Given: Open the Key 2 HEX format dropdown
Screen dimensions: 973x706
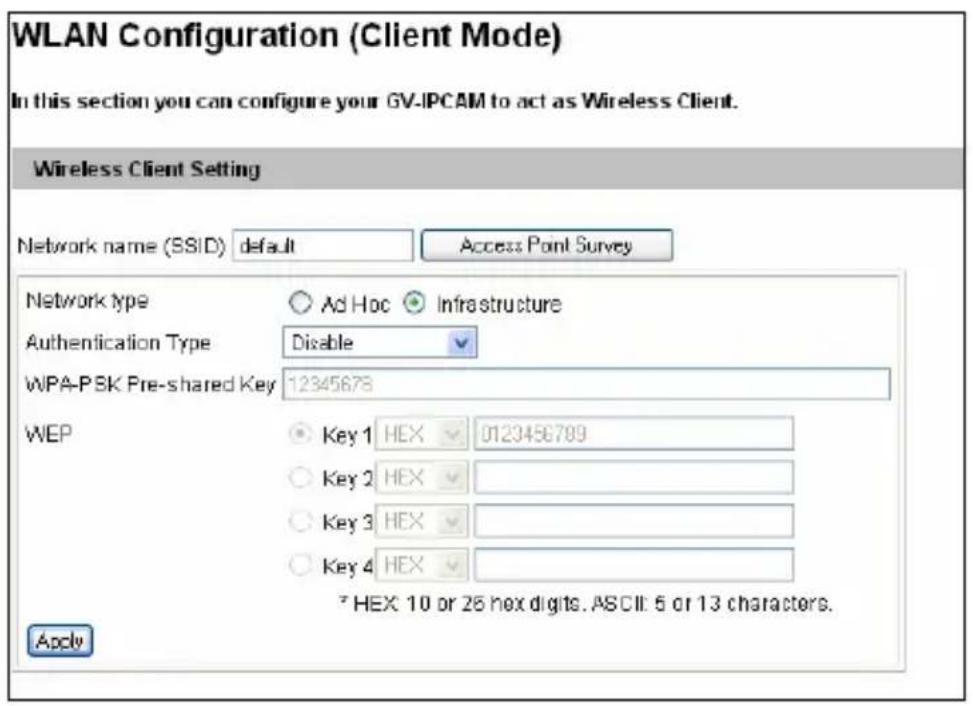Looking at the screenshot, I should [422, 478].
